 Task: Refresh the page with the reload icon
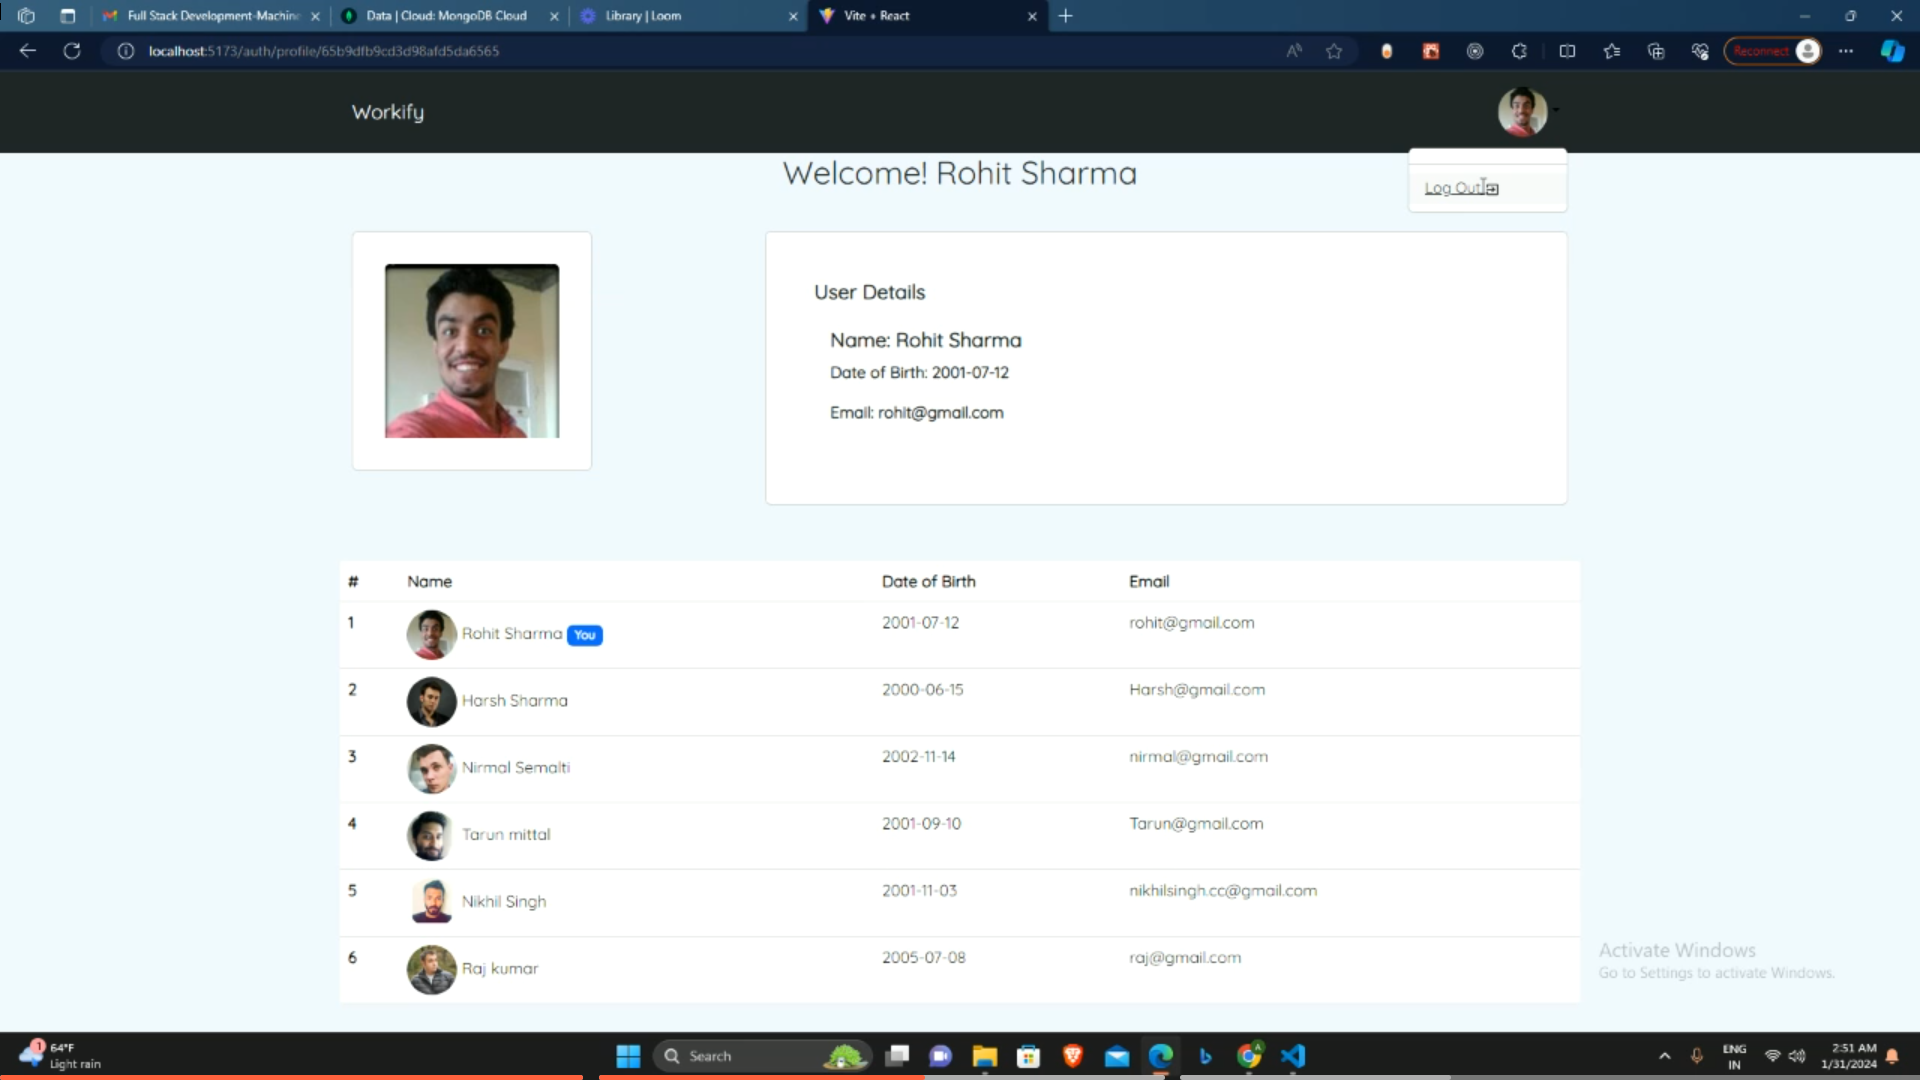[72, 51]
